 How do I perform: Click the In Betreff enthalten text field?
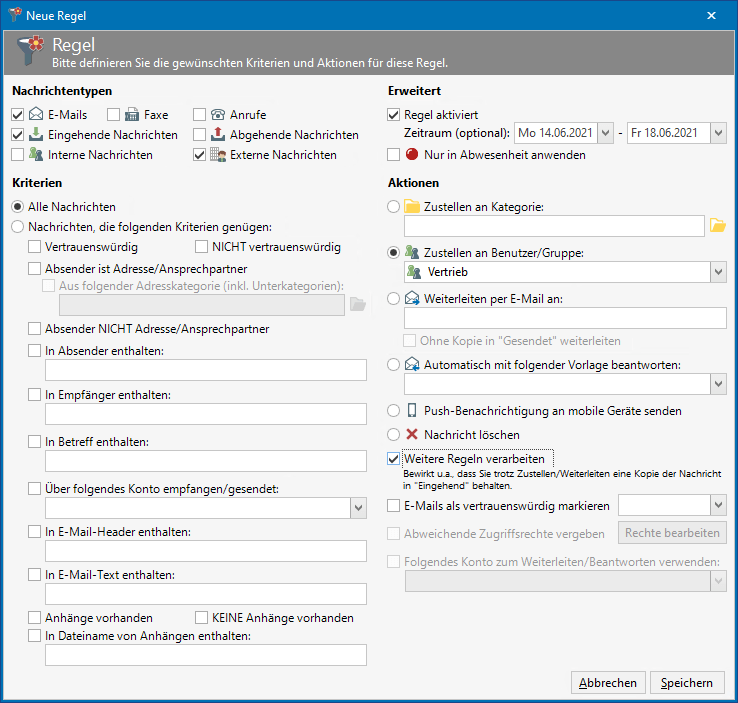click(206, 461)
